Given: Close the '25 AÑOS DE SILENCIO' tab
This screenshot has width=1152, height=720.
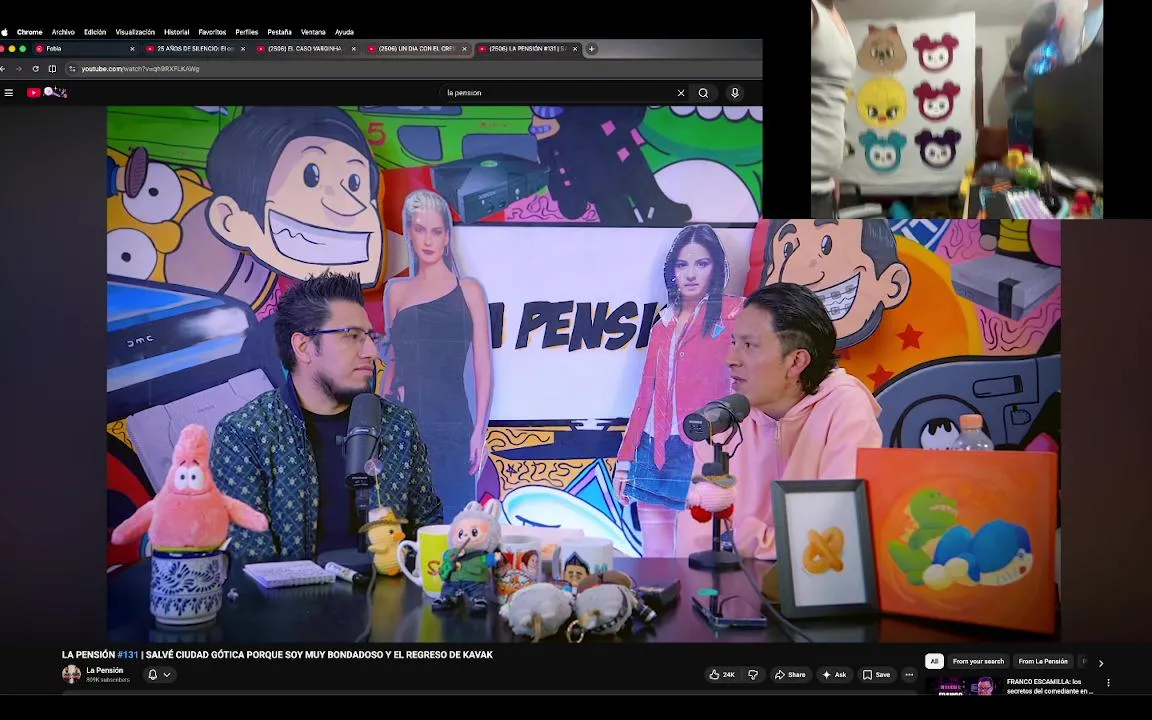Looking at the screenshot, I should (x=243, y=48).
